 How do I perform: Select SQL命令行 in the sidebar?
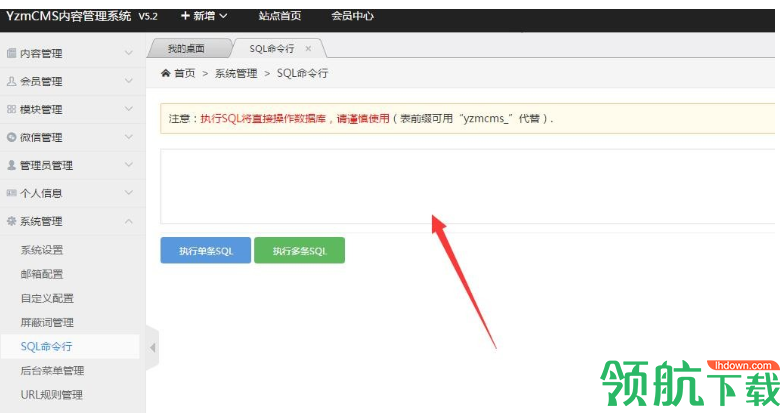click(46, 346)
